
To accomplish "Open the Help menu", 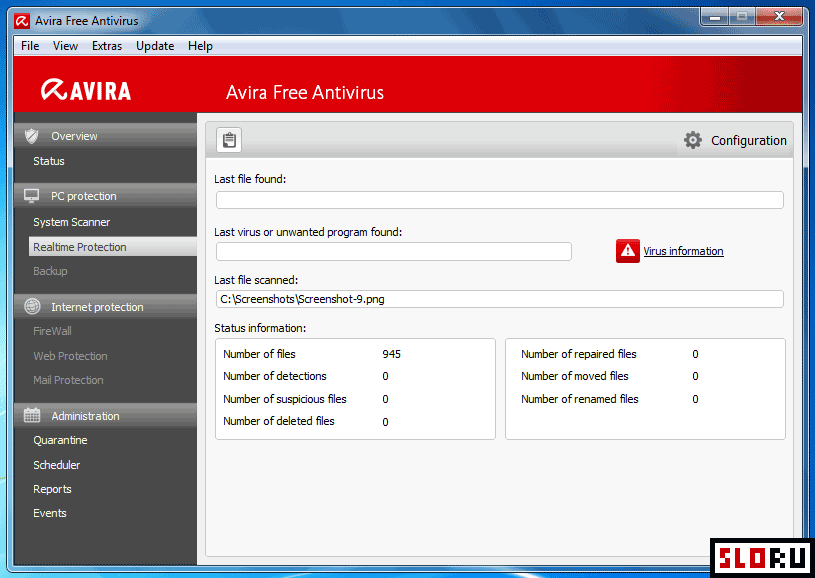I will (x=200, y=46).
